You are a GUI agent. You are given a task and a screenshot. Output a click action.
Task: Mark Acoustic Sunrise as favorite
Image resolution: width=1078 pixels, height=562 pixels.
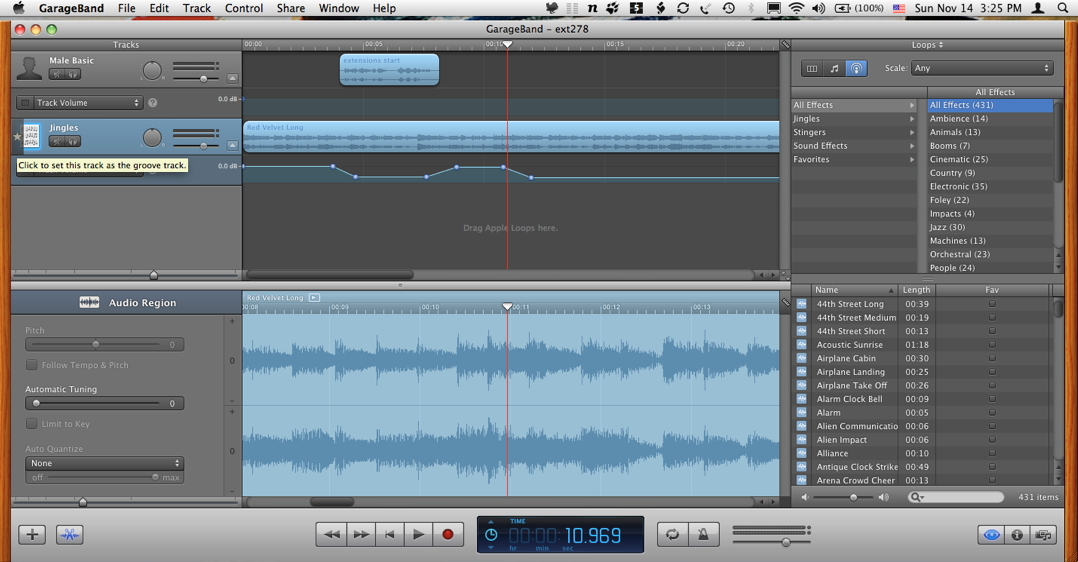992,345
